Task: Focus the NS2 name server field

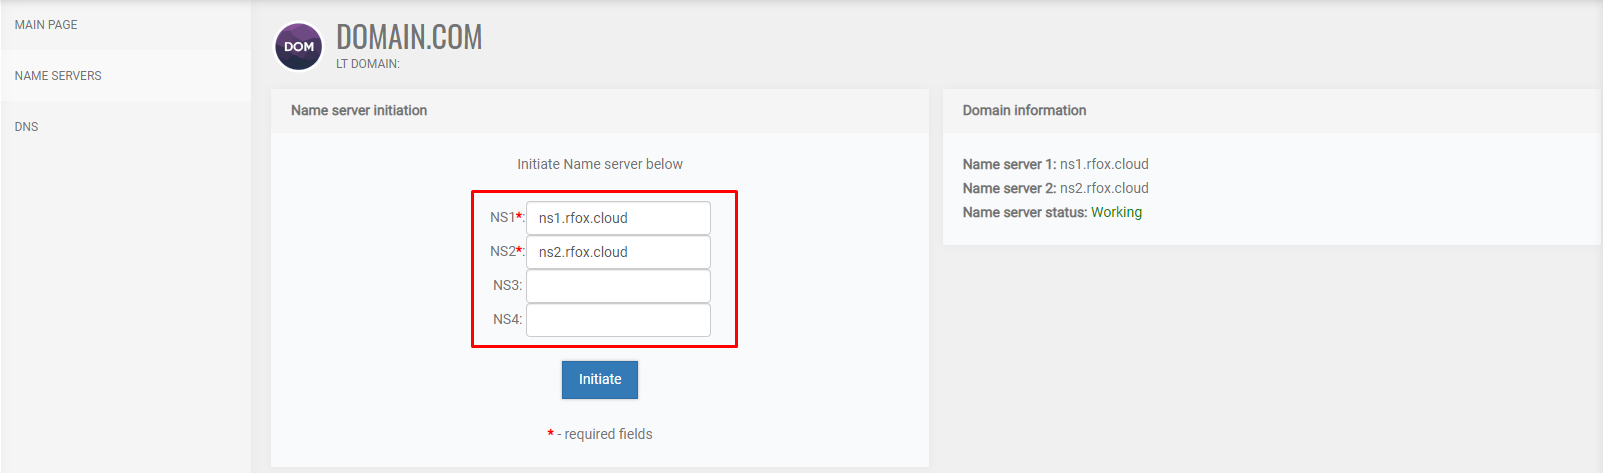Action: click(x=618, y=252)
